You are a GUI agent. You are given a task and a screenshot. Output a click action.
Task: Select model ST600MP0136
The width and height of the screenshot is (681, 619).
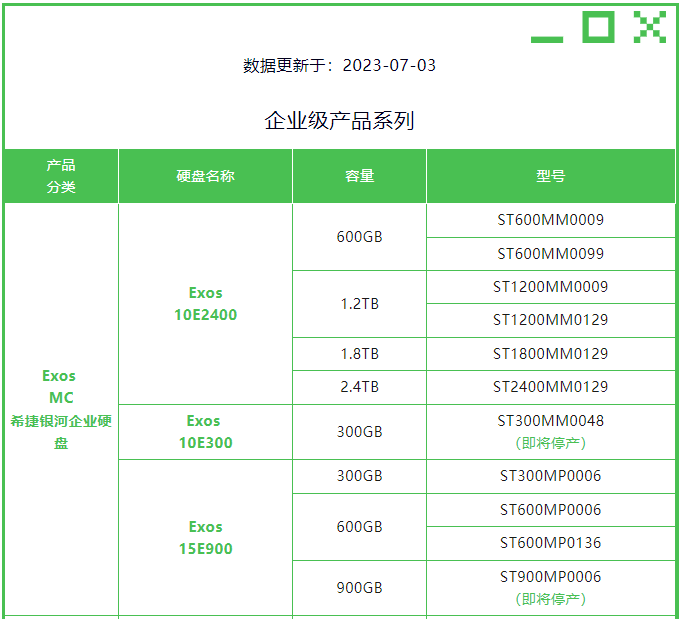pyautogui.click(x=550, y=543)
